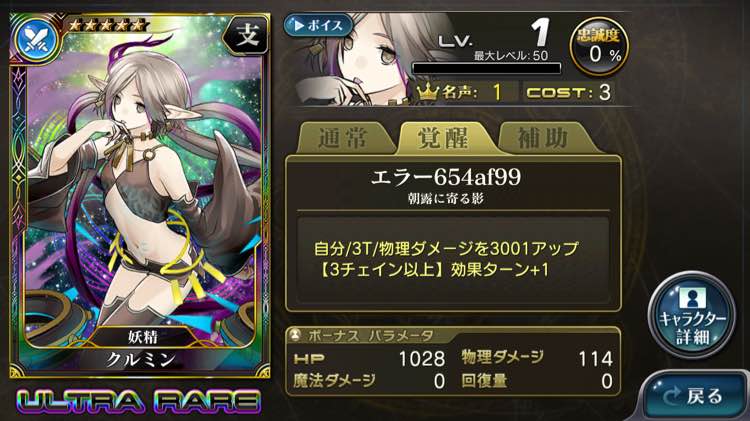Open the 補助 support tab
The height and width of the screenshot is (421, 750).
[542, 139]
